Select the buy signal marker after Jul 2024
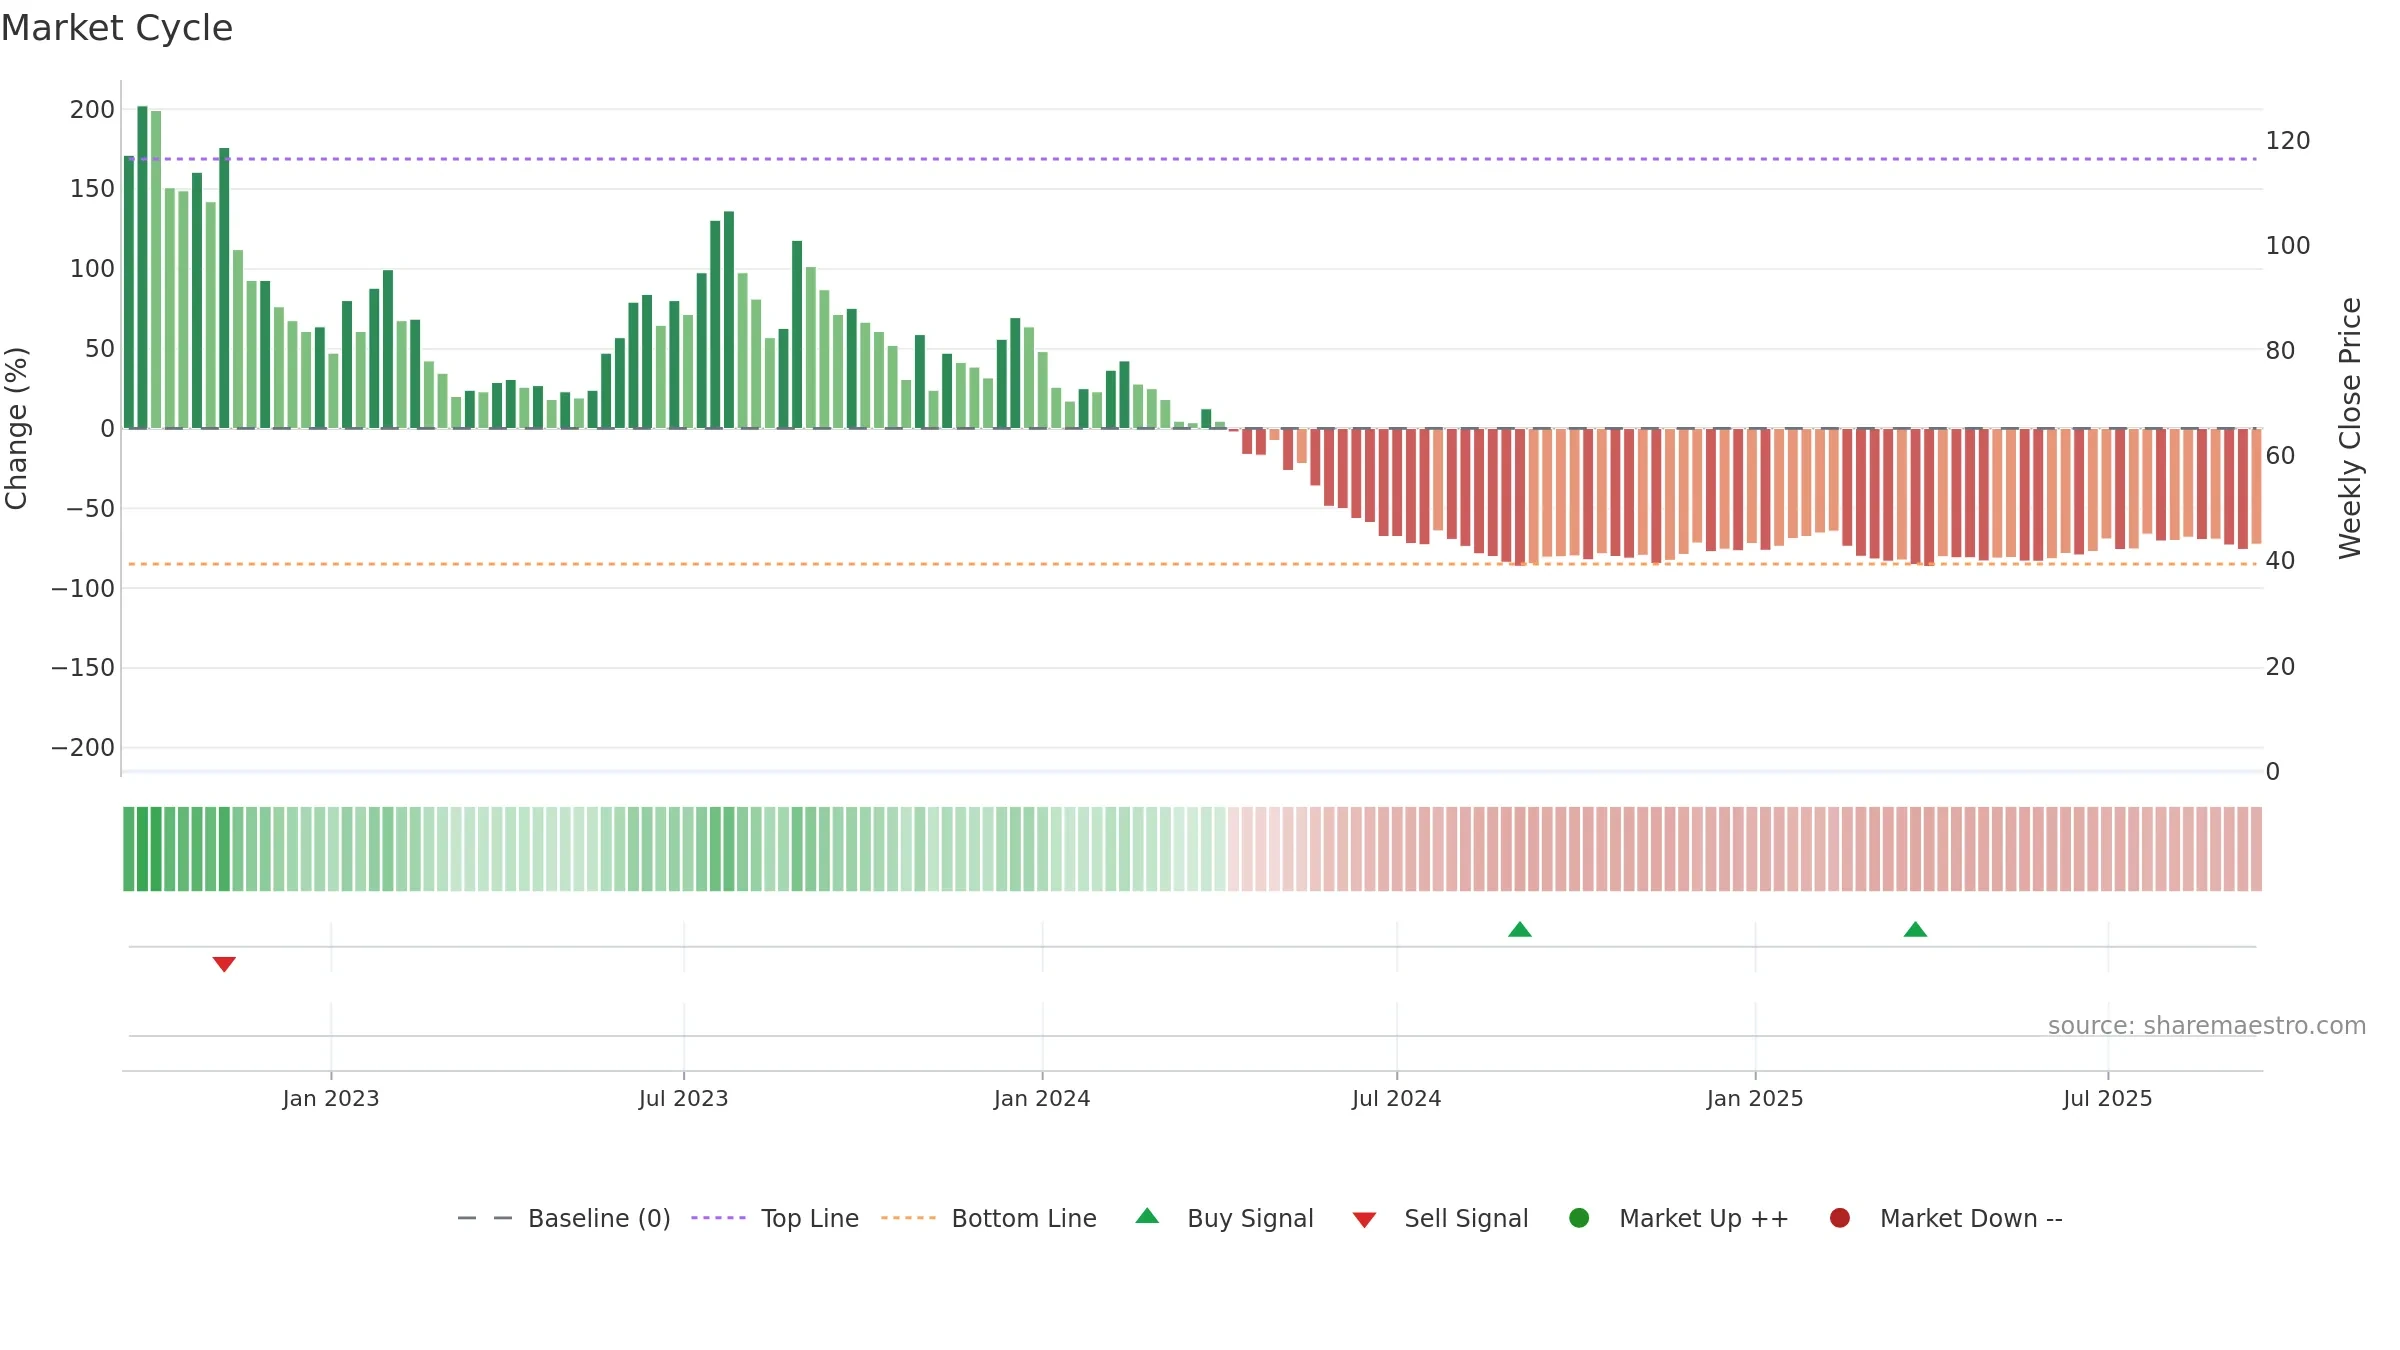2400x1350 pixels. 1520,929
